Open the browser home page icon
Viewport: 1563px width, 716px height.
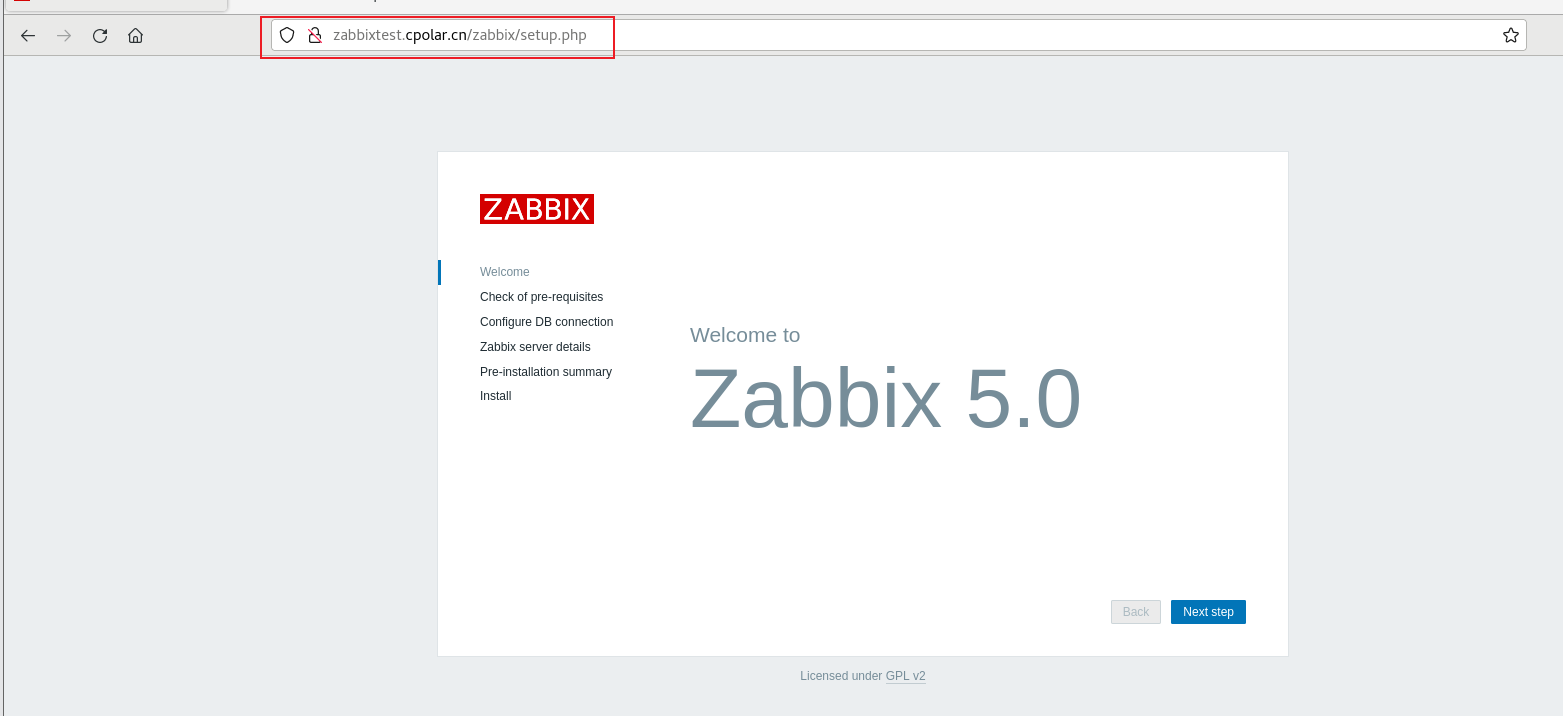(136, 36)
